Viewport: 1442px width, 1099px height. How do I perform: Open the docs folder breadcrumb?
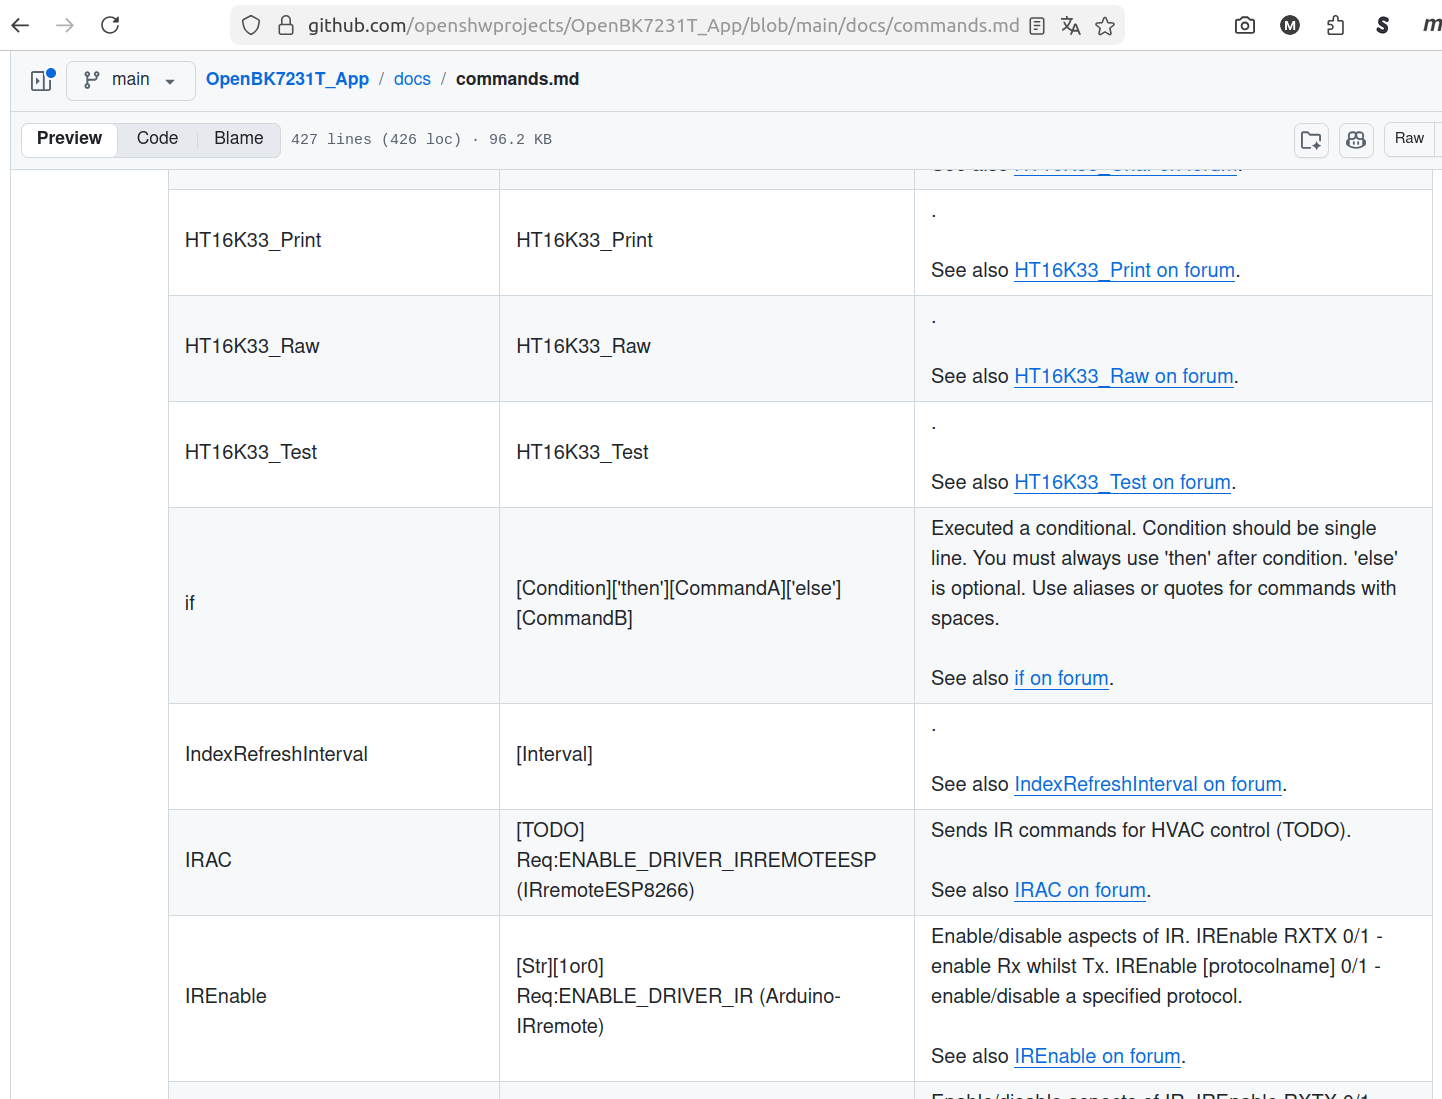(412, 79)
